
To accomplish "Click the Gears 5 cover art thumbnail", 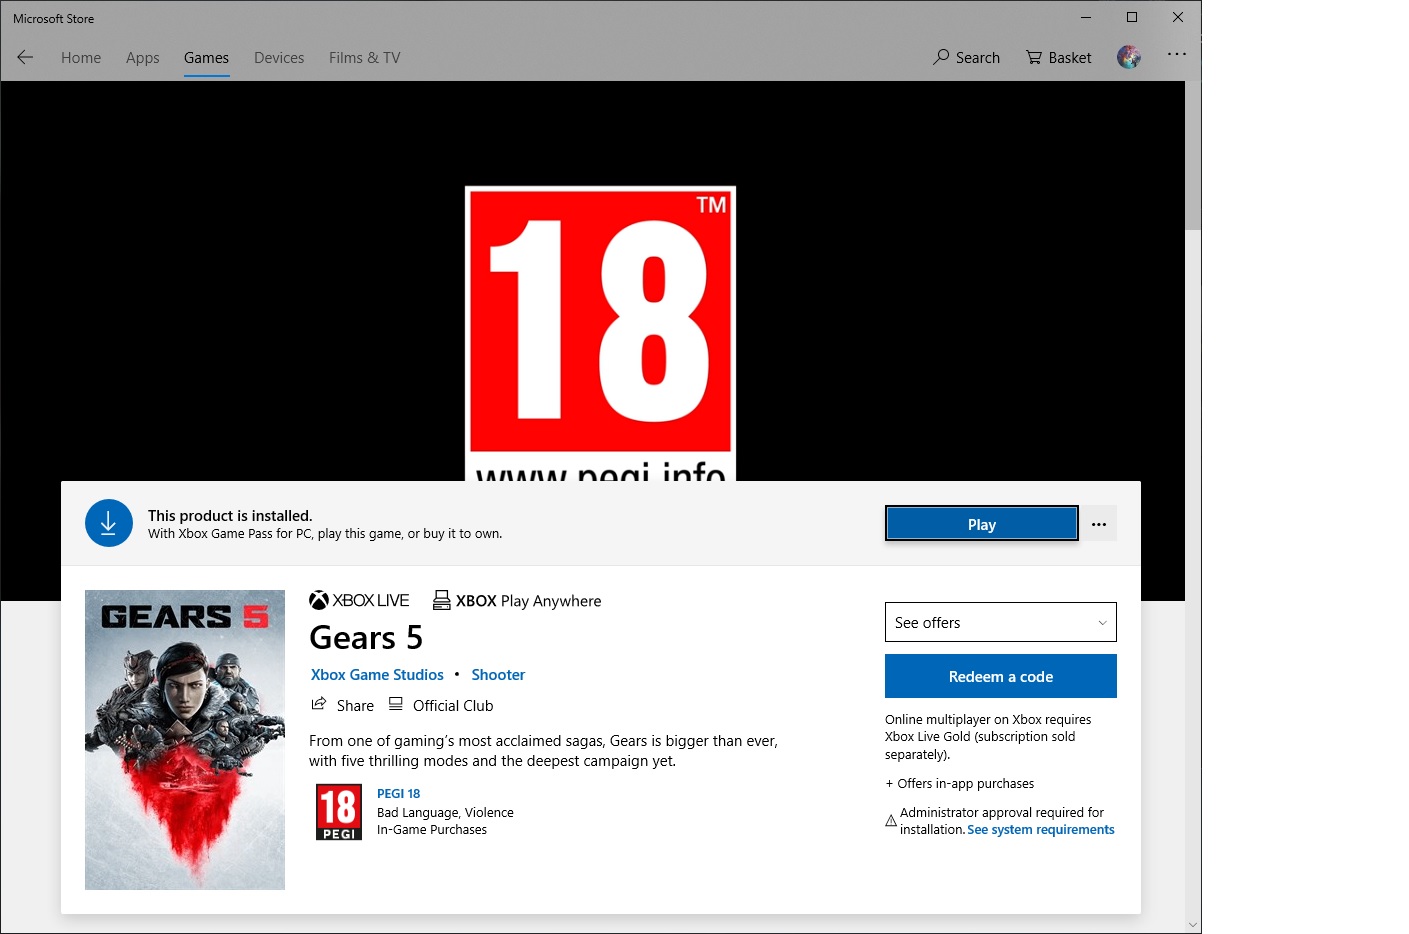I will [x=185, y=740].
